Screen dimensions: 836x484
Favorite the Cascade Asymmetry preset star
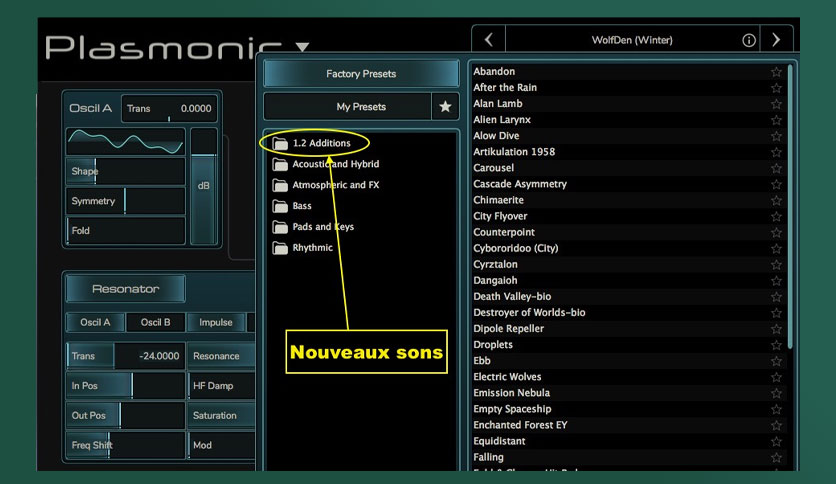[x=776, y=184]
